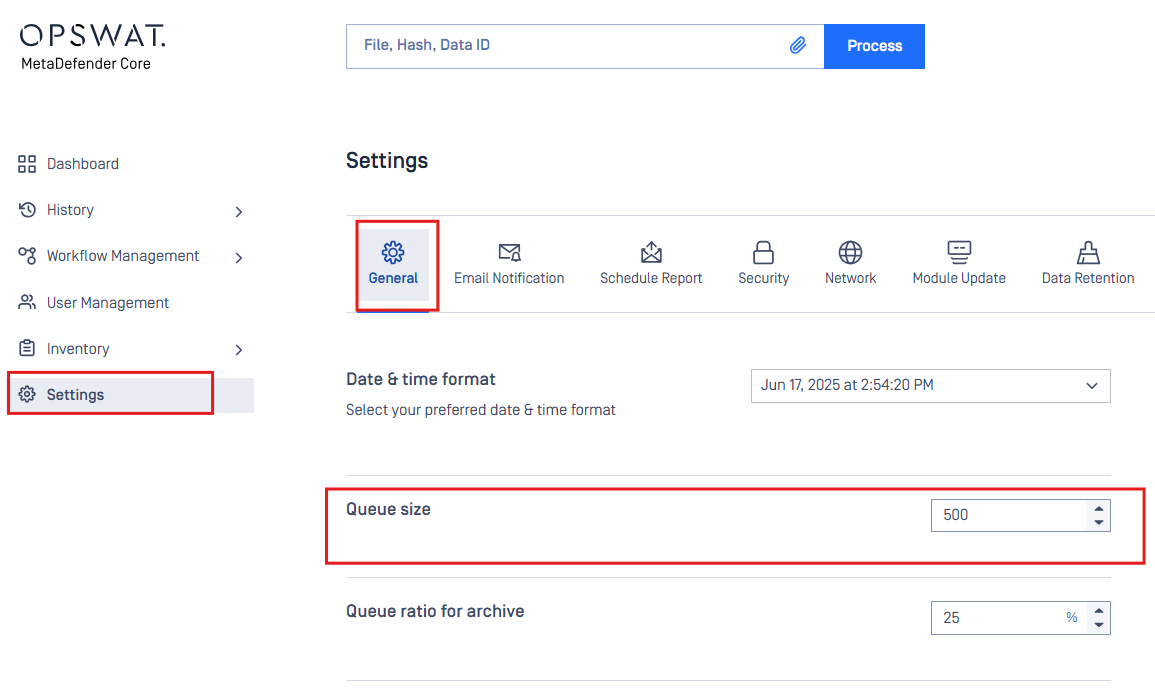This screenshot has width=1155, height=697.
Task: Open the Dashboard grid icon
Action: (x=27, y=164)
